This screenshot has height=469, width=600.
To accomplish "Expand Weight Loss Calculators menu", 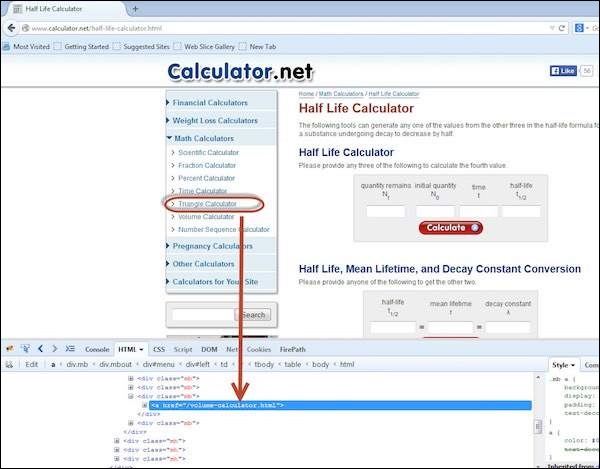I will [x=215, y=121].
